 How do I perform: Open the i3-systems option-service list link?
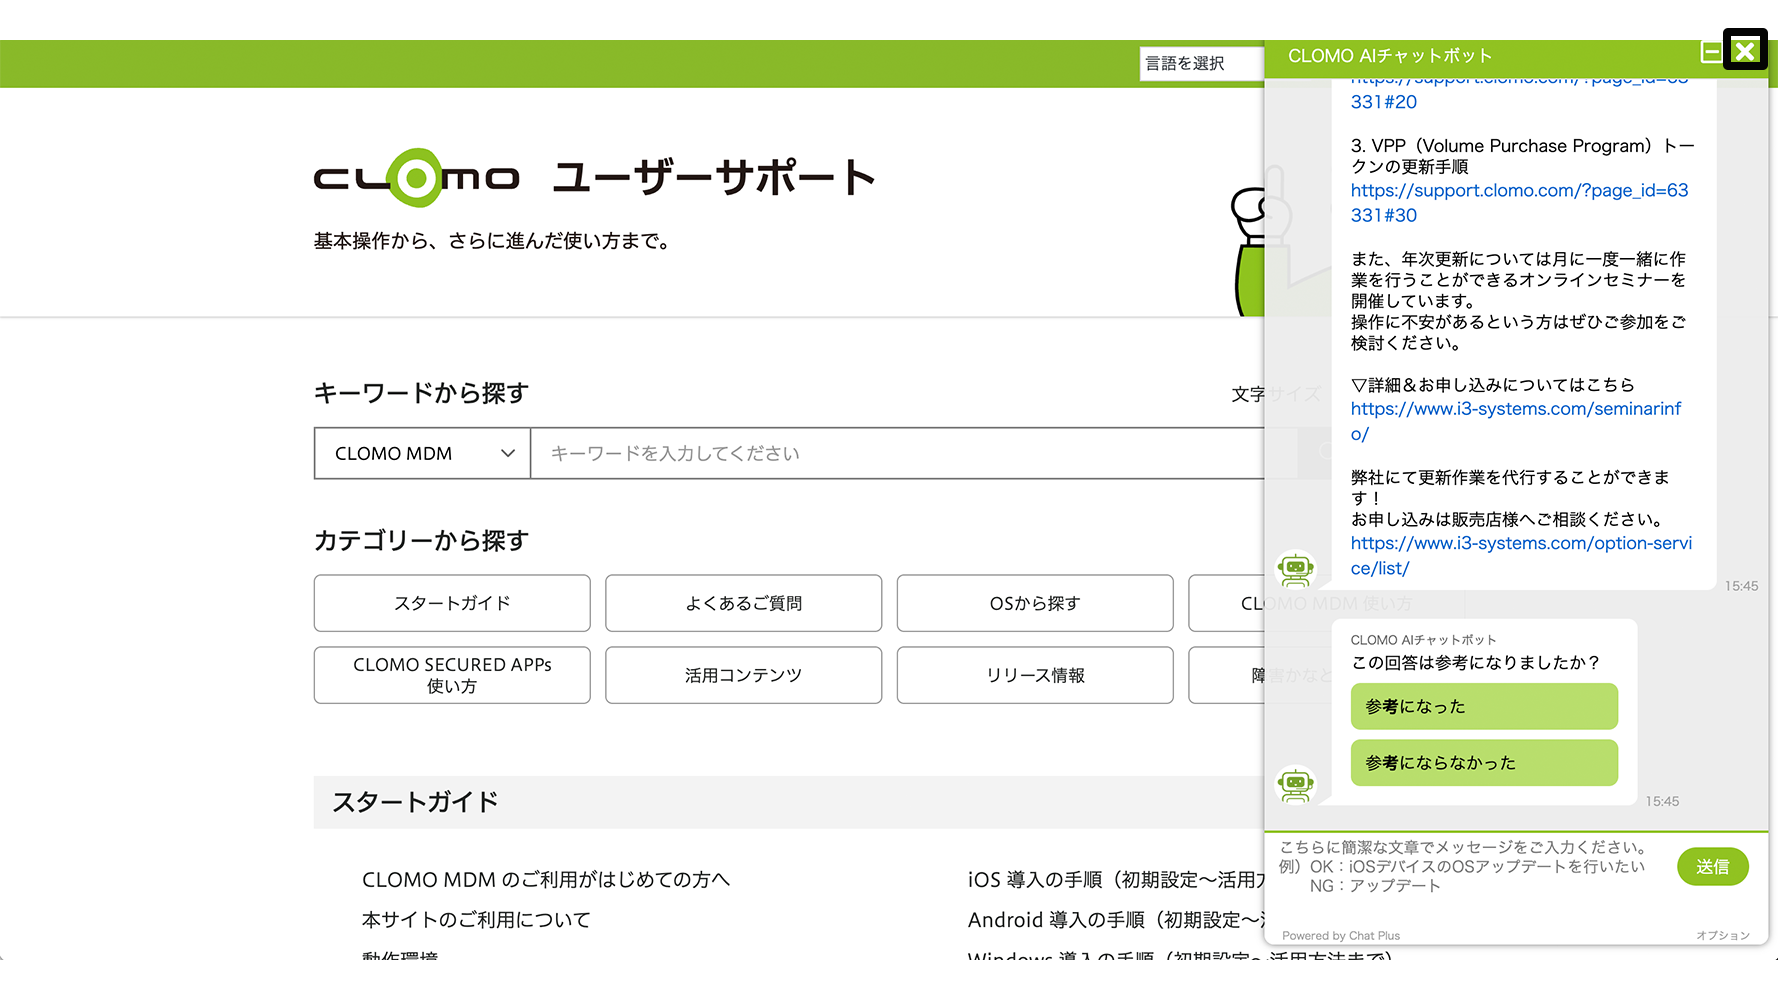[x=1521, y=555]
